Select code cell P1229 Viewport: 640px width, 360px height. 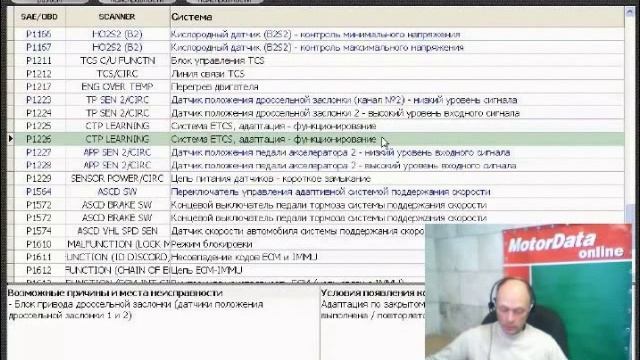[x=39, y=178]
